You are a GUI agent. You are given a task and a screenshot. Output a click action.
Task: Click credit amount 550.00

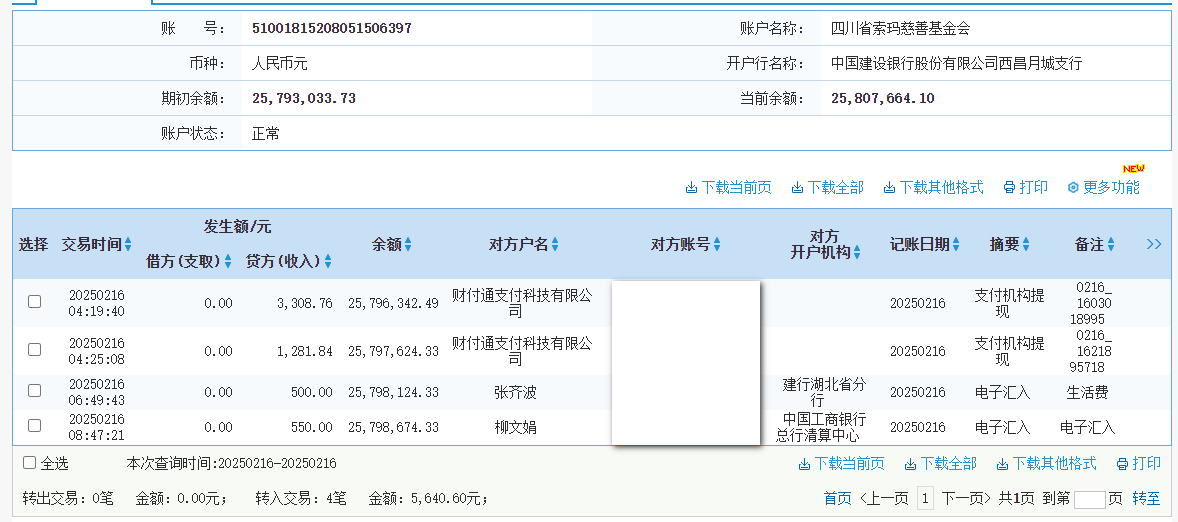pos(312,427)
